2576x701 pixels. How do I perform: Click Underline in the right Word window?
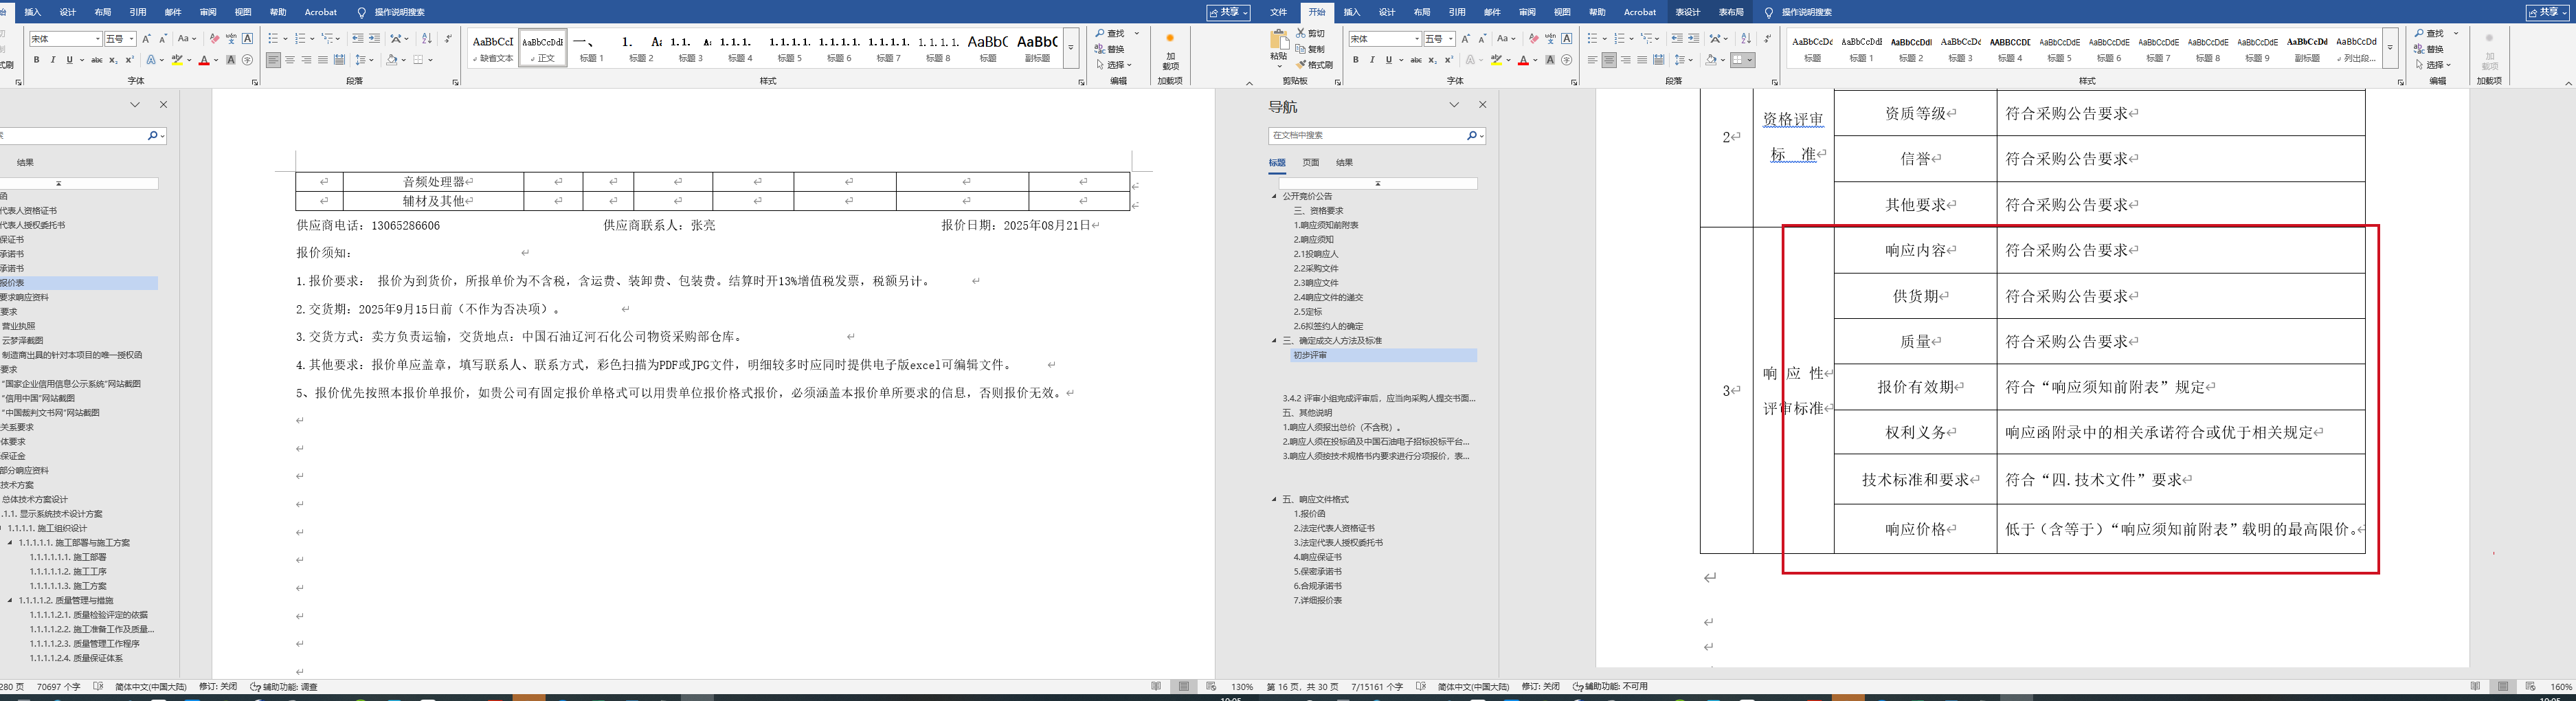[1388, 60]
